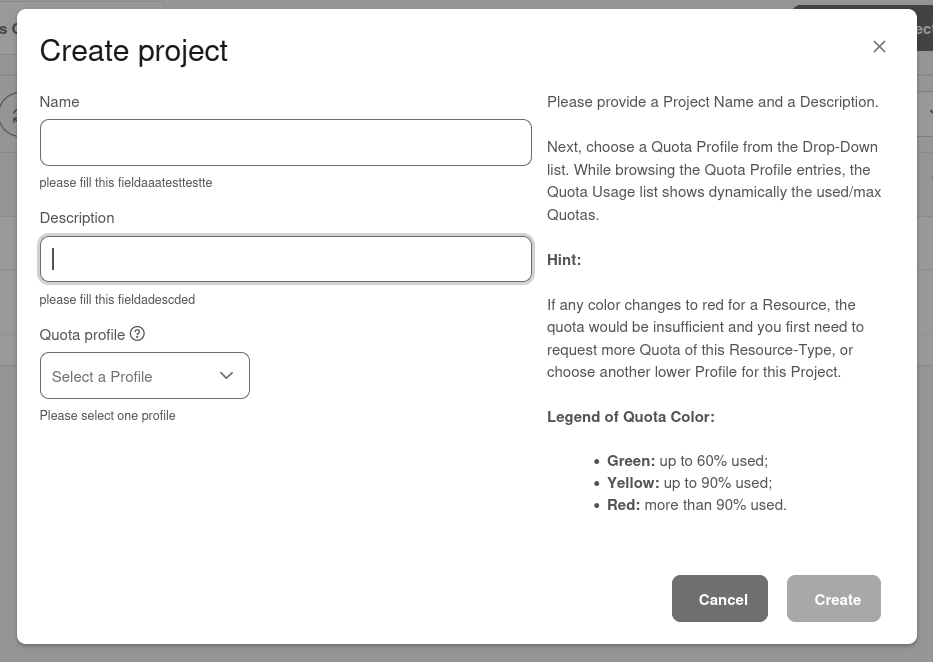
Task: Click the bold 'Hint:' heading
Action: tap(564, 260)
